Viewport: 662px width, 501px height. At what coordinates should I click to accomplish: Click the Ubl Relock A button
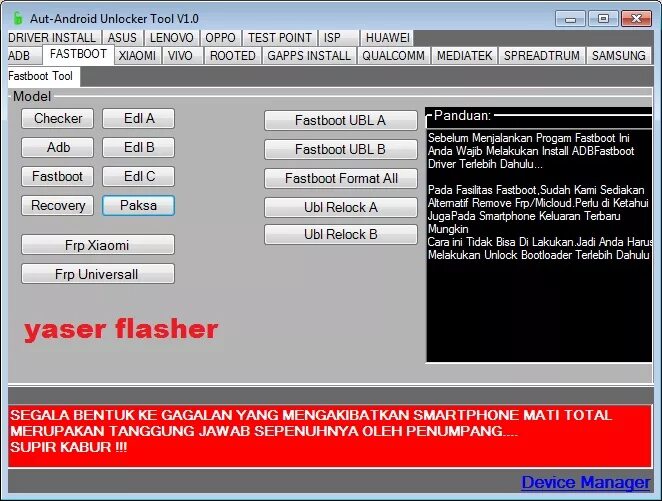click(341, 207)
